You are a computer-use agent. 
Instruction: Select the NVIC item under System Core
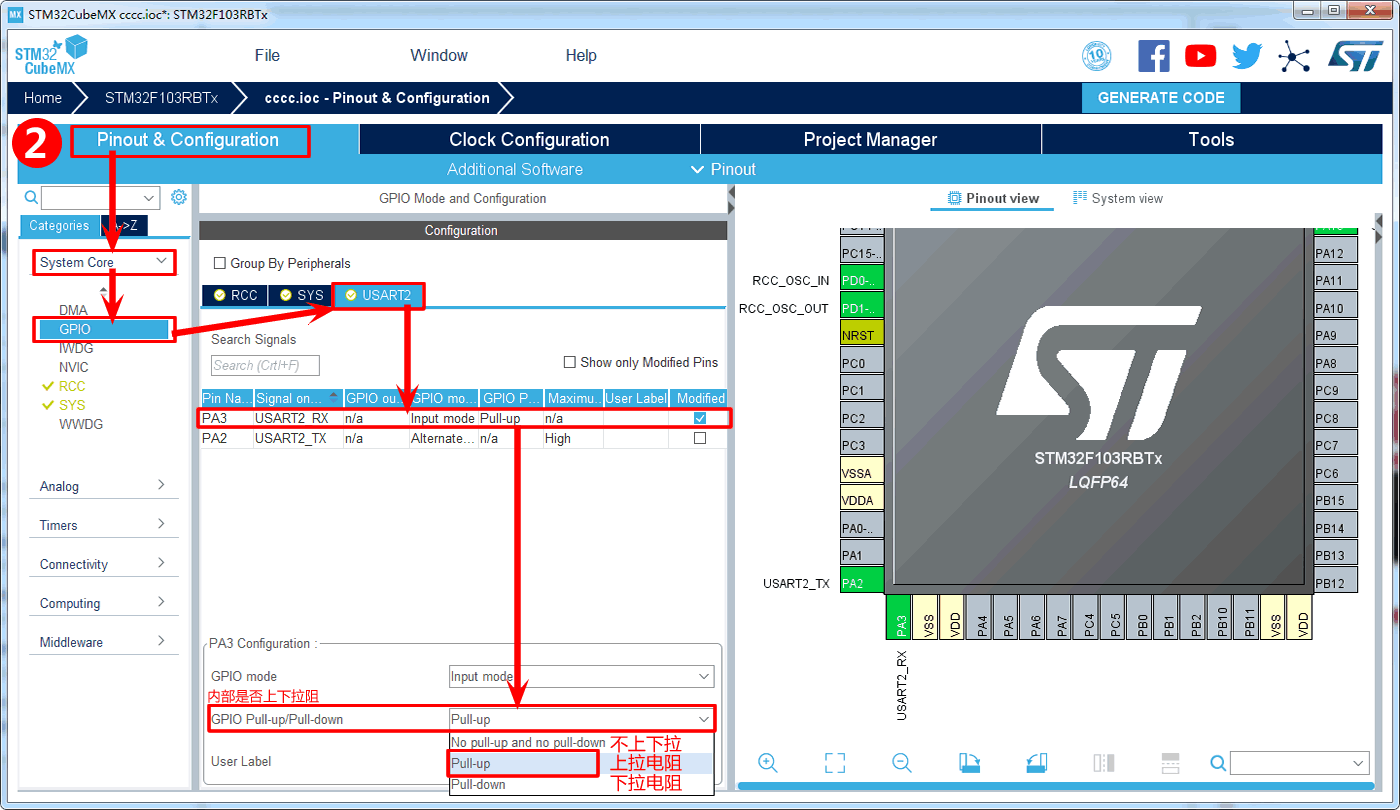[x=74, y=367]
